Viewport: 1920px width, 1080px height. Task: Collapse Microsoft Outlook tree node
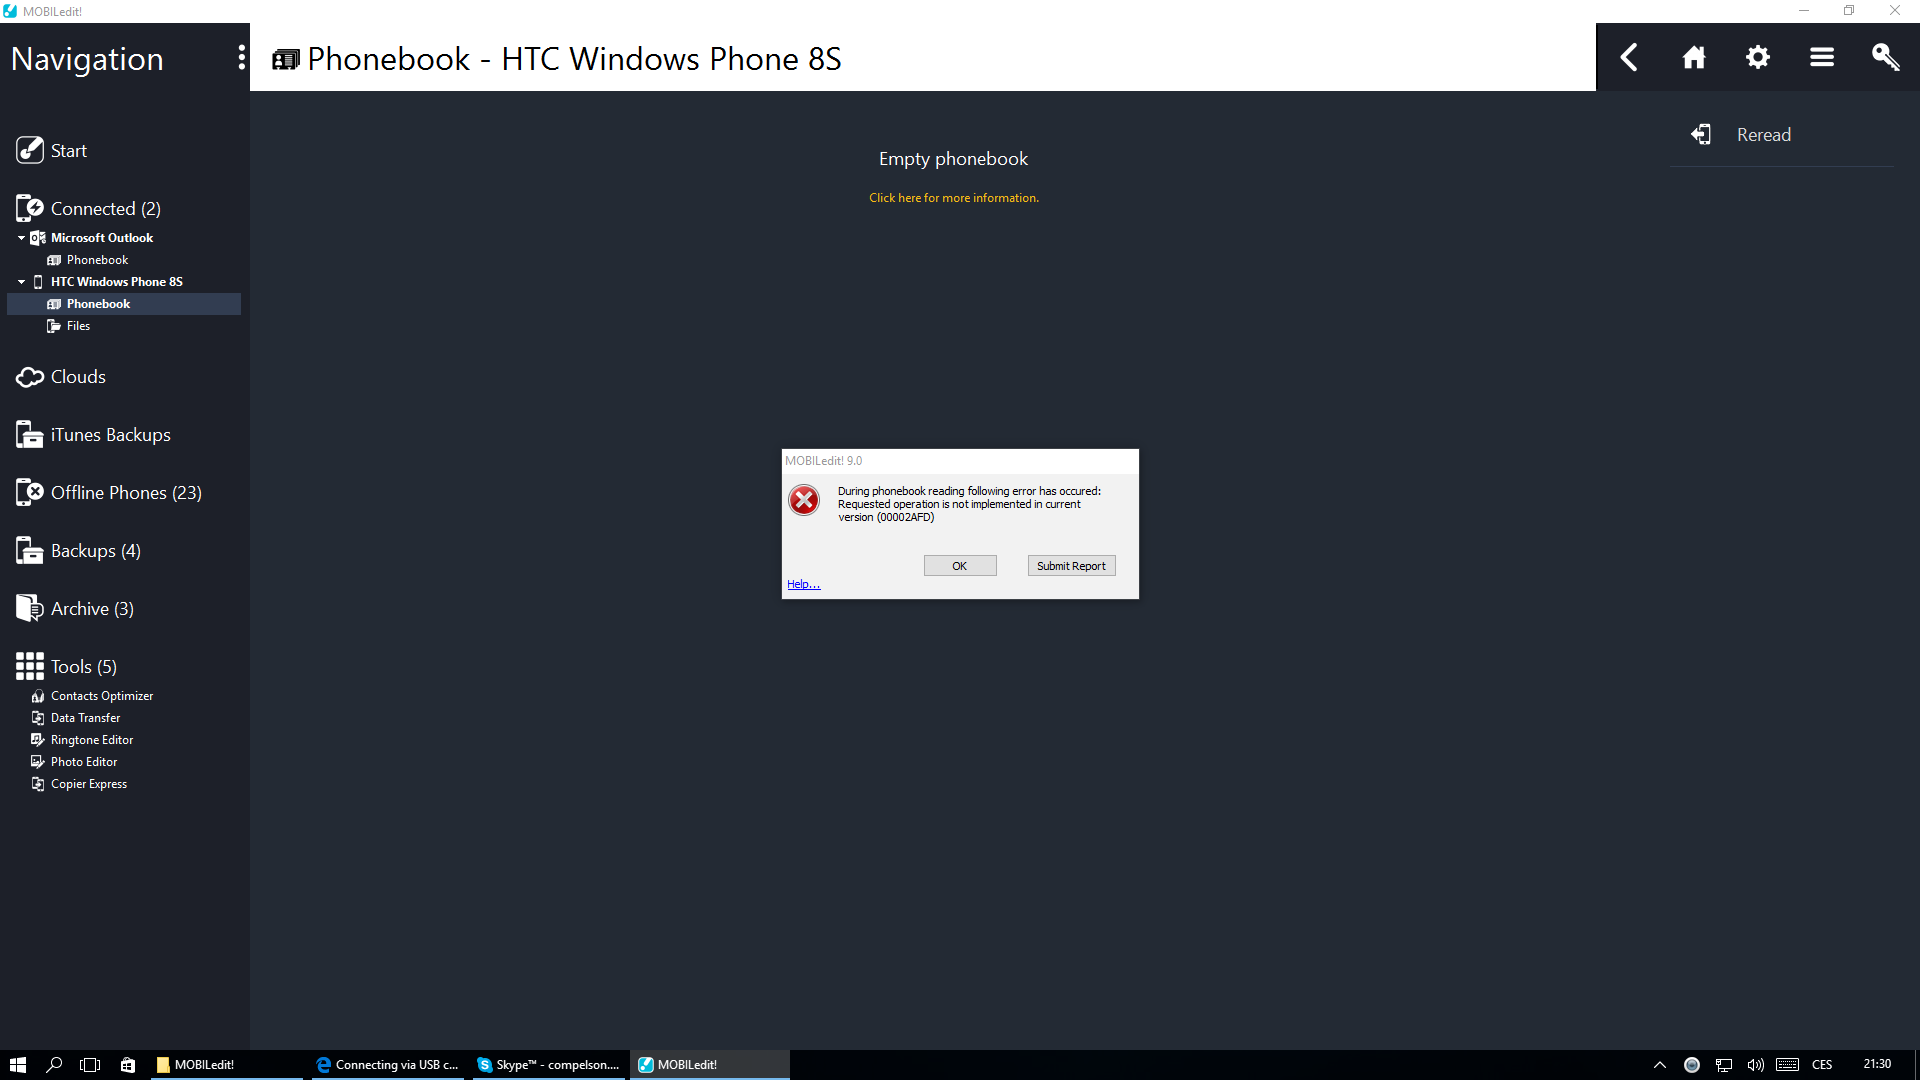point(21,238)
